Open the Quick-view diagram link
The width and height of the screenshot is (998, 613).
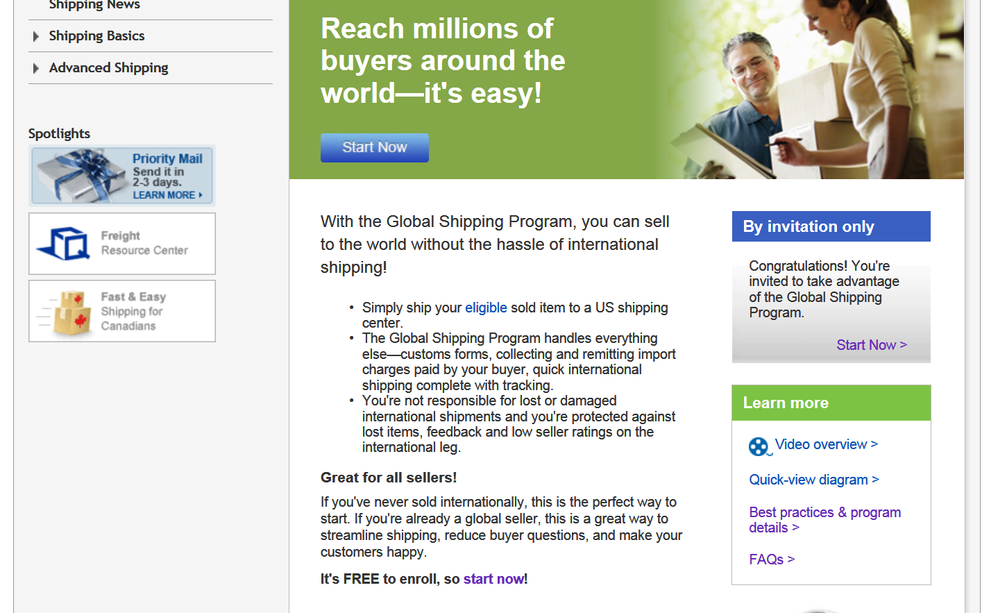coord(814,480)
